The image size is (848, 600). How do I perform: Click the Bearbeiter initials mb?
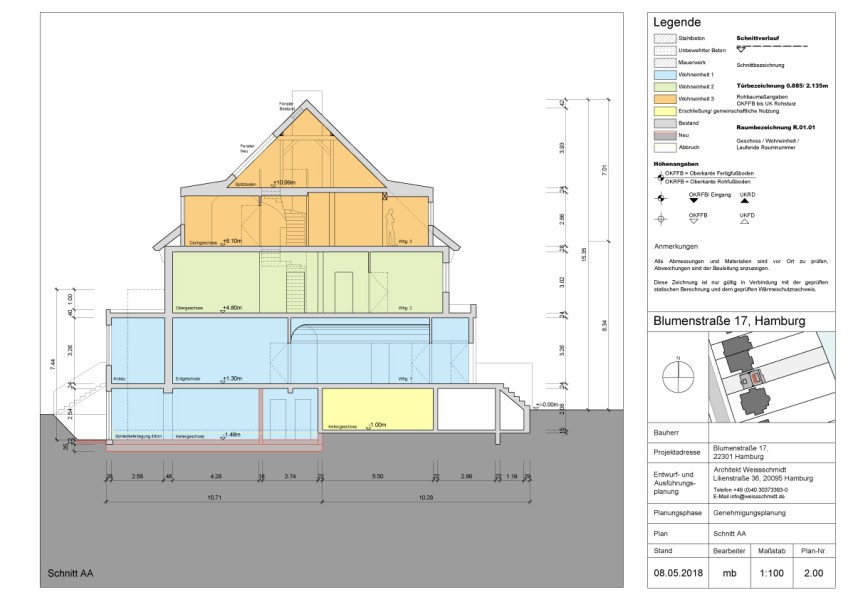pyautogui.click(x=729, y=573)
